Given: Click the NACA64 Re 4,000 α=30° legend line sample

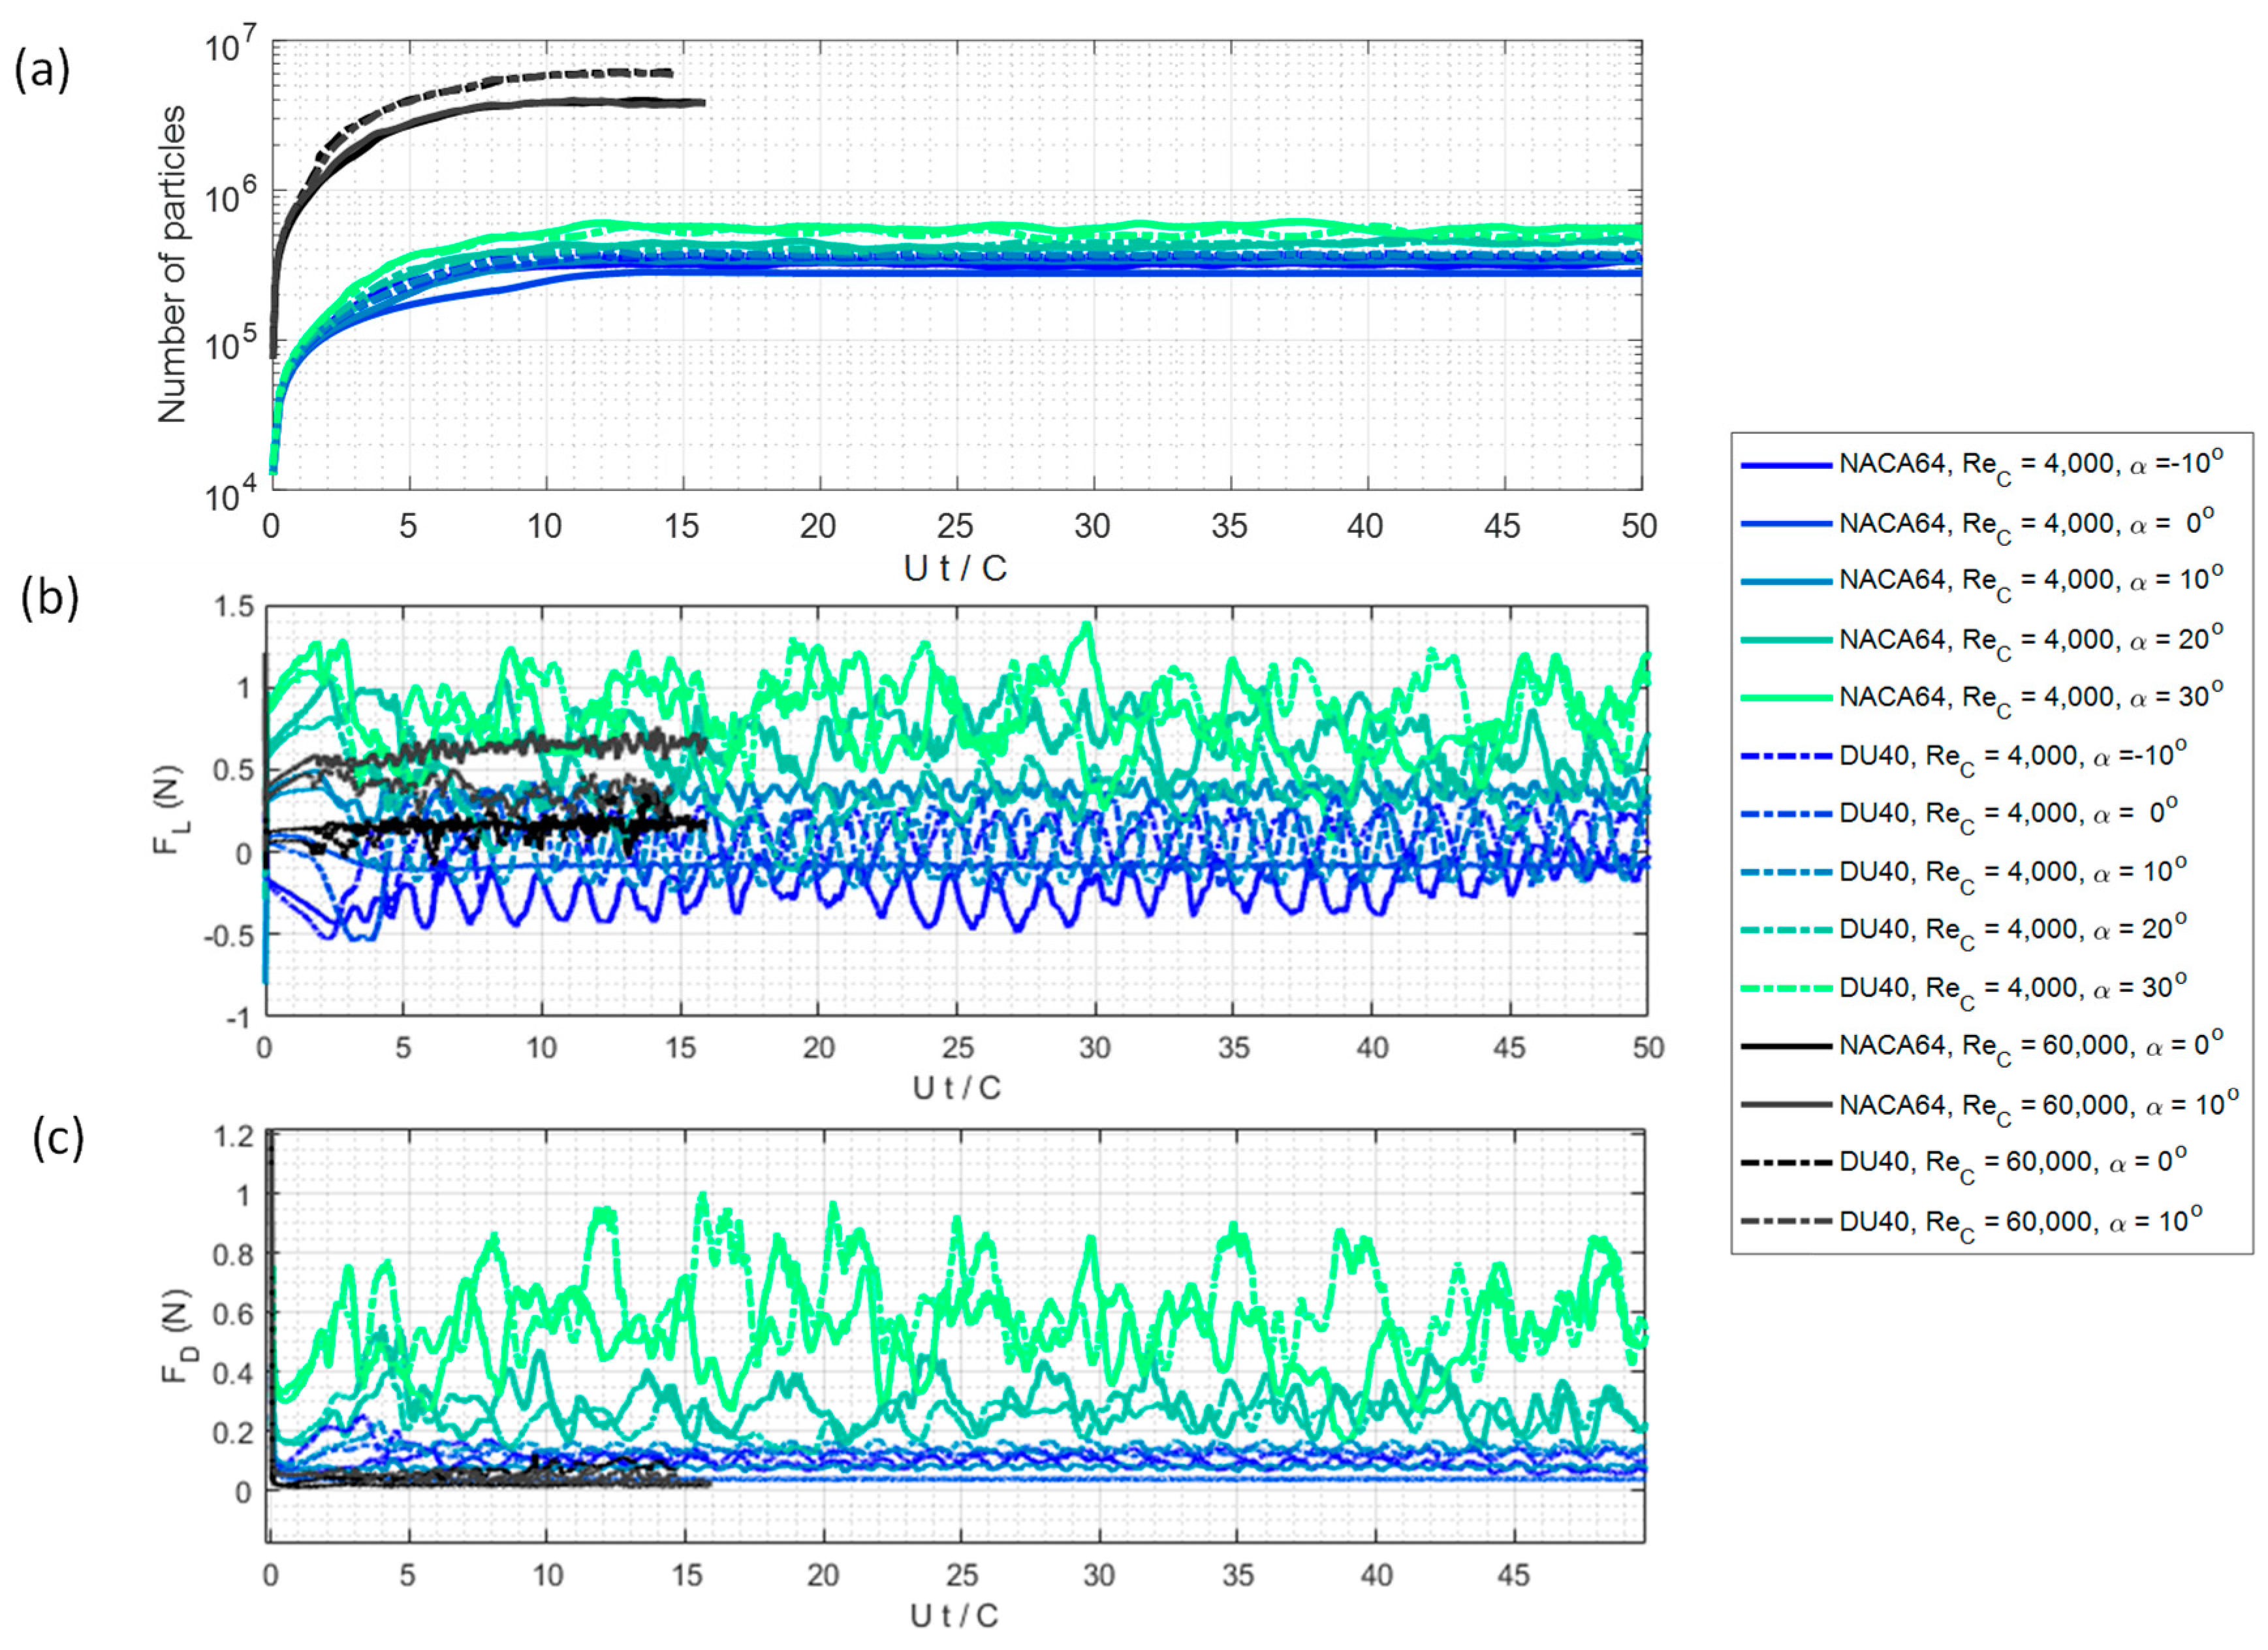Looking at the screenshot, I should [x=1786, y=697].
